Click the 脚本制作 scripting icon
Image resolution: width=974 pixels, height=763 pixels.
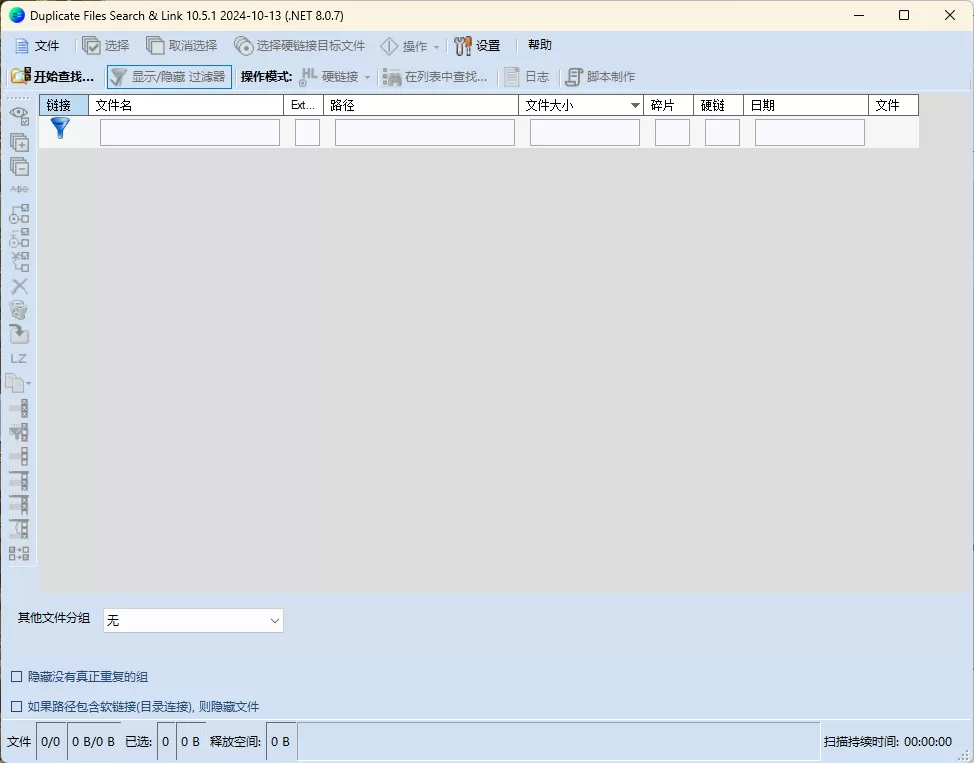tap(600, 76)
